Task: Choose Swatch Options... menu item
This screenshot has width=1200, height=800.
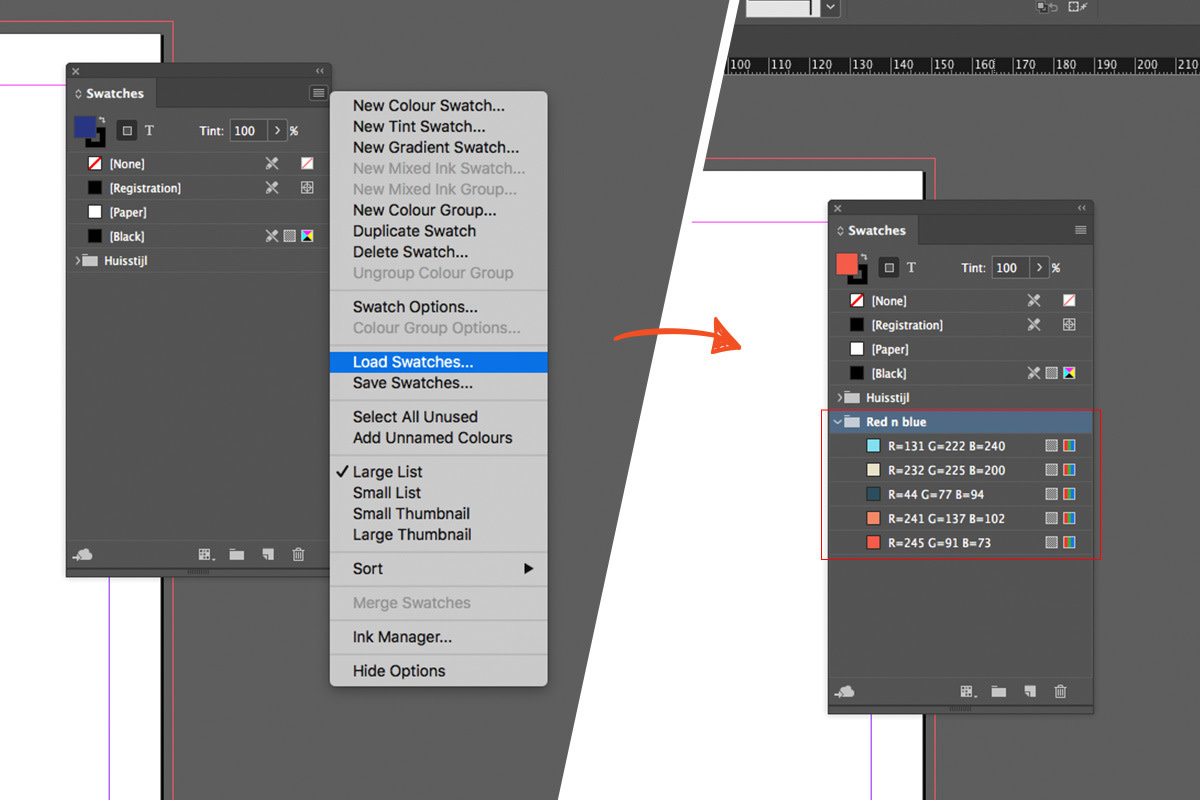Action: pyautogui.click(x=438, y=307)
